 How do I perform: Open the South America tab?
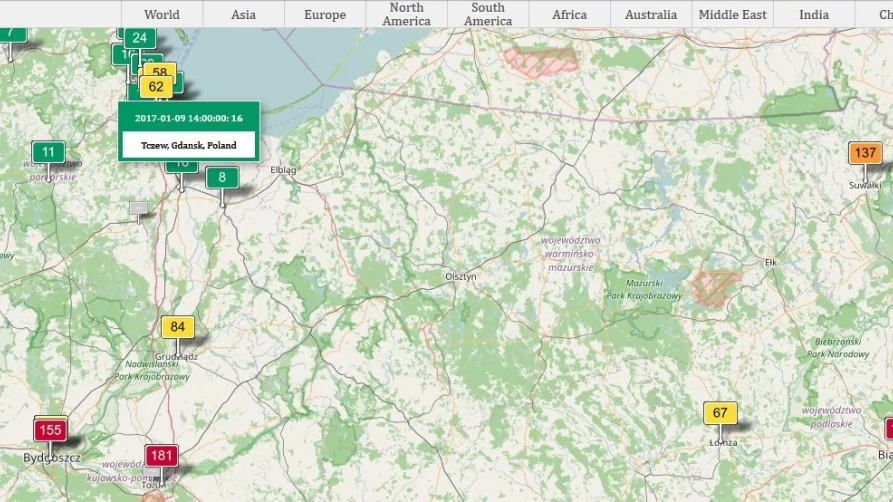click(x=488, y=14)
